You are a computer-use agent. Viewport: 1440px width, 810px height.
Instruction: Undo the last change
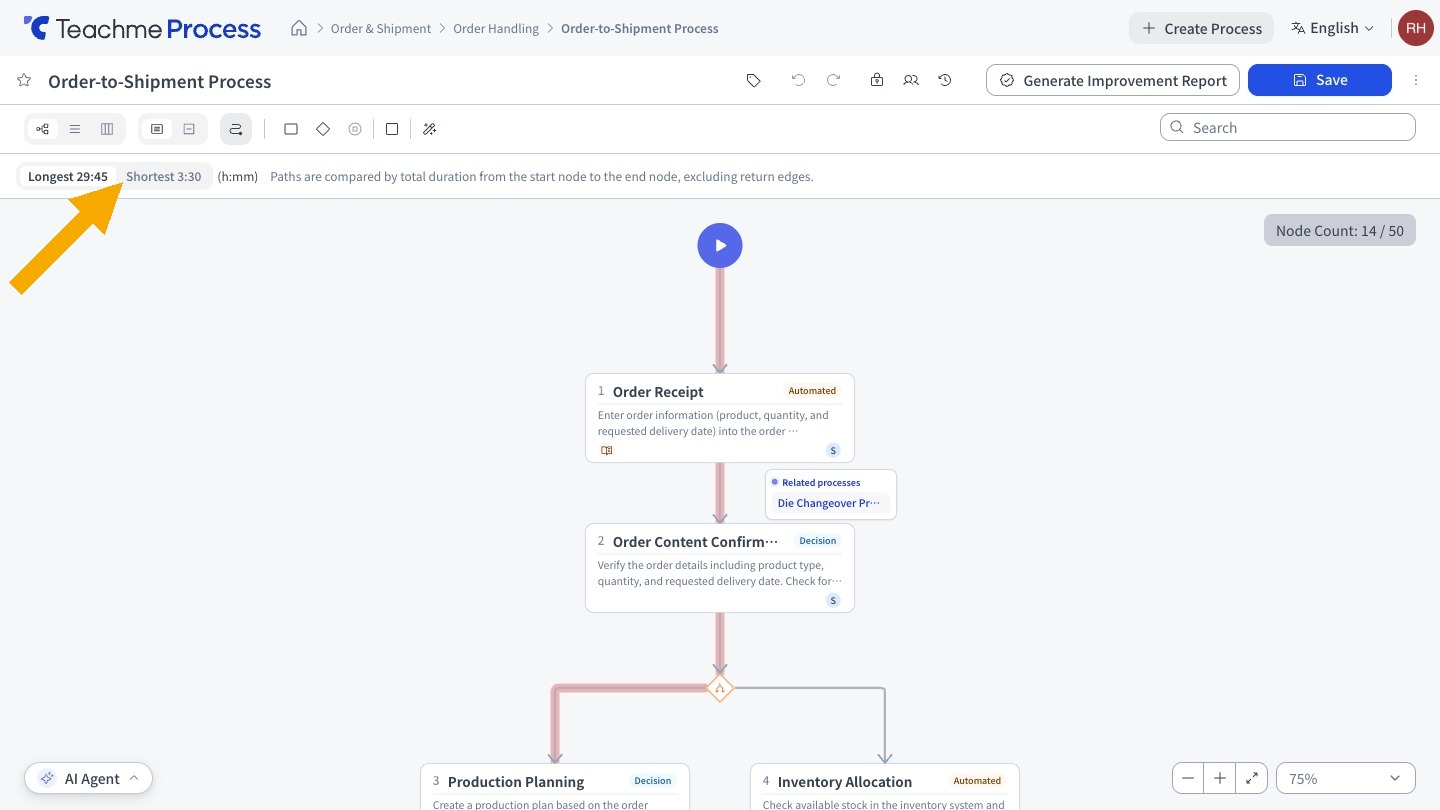tap(798, 80)
